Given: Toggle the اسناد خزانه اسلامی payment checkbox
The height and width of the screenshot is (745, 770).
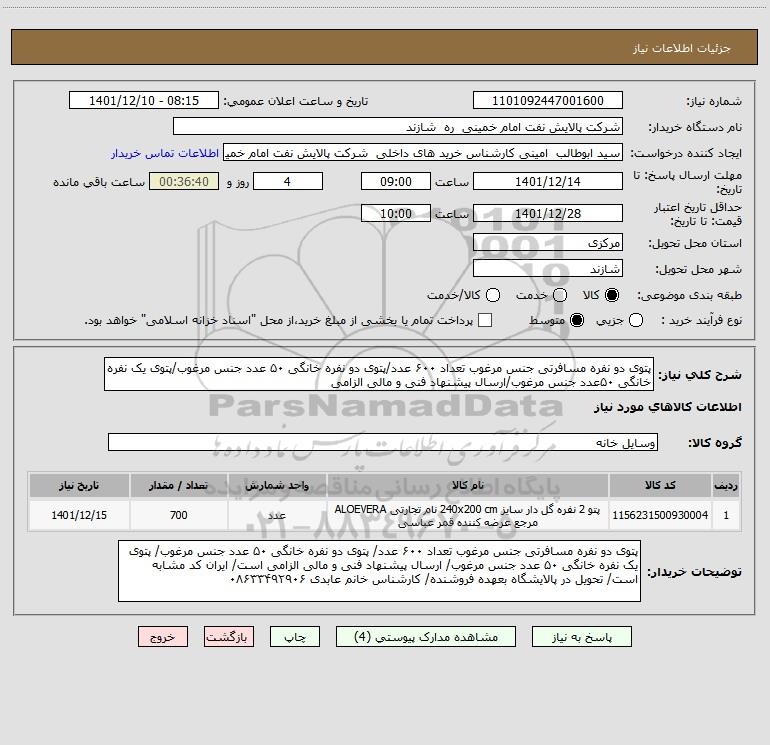Looking at the screenshot, I should 485,320.
